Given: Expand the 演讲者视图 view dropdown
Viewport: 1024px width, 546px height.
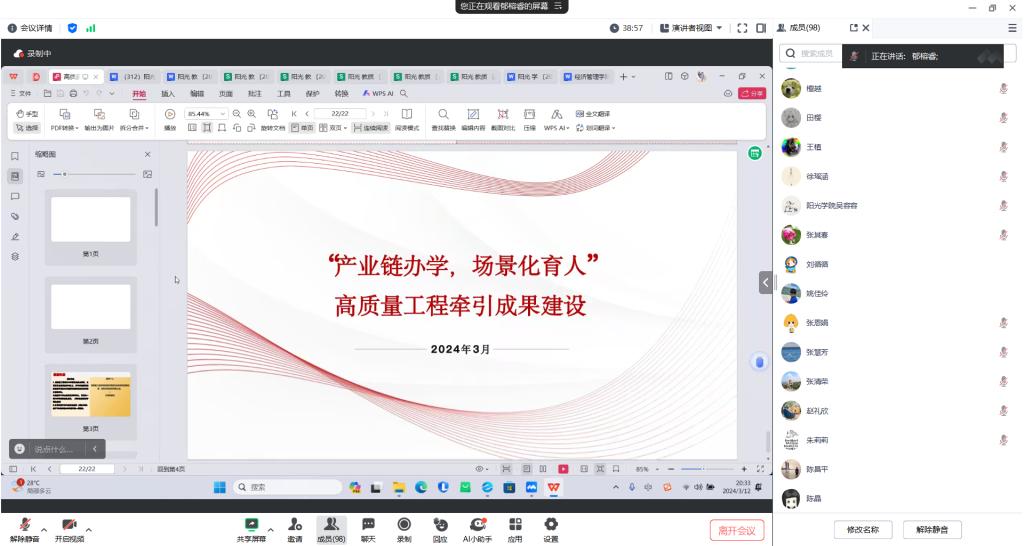Looking at the screenshot, I should pos(690,28).
